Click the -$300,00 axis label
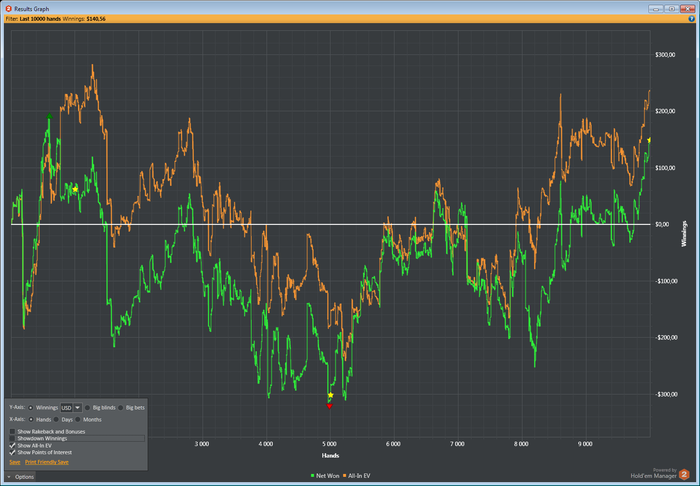This screenshot has width=700, height=486. 665,394
